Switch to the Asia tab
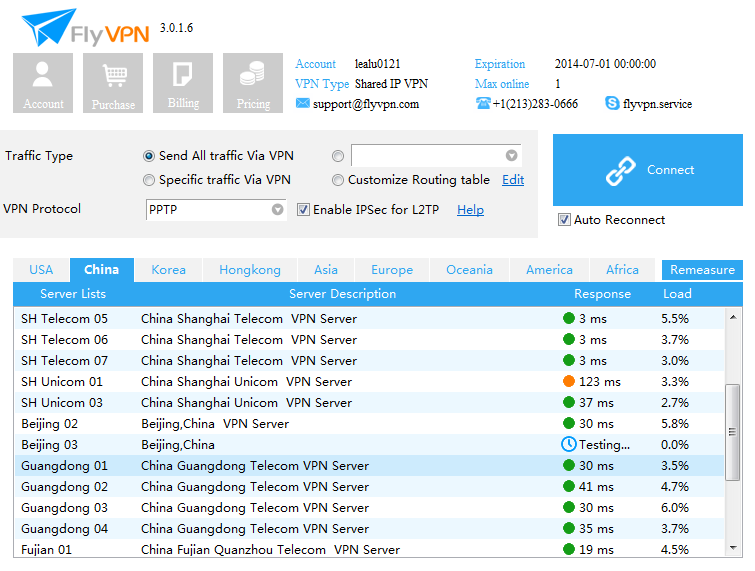 click(x=326, y=270)
